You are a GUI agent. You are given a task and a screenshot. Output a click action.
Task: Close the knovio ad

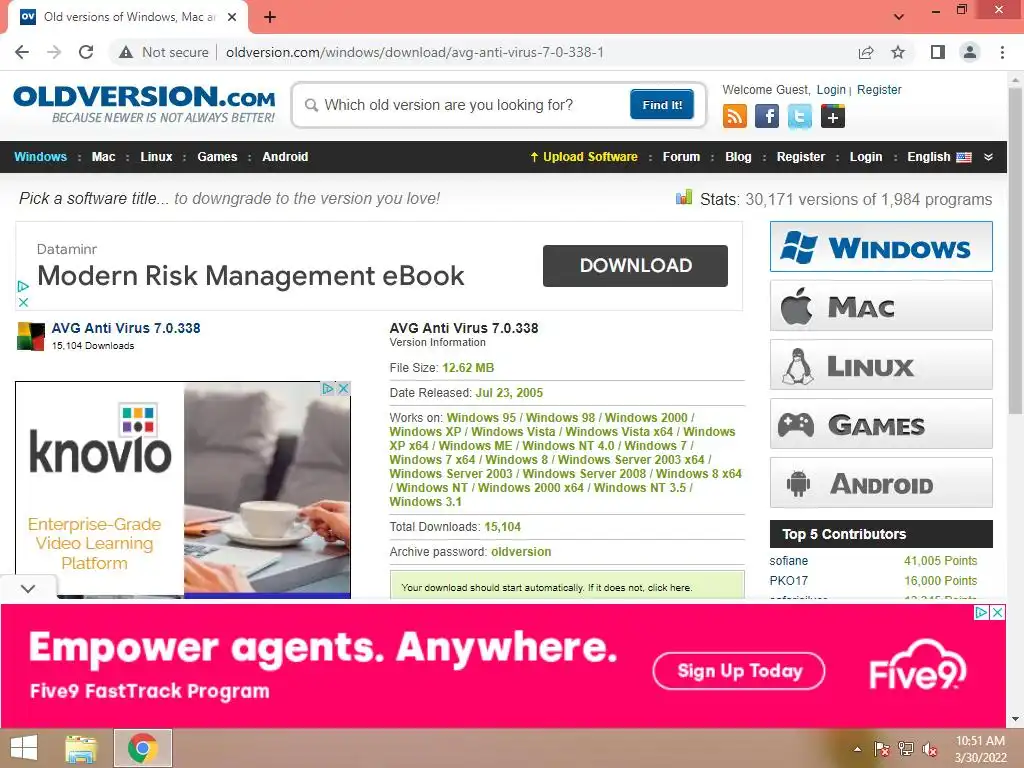point(344,389)
